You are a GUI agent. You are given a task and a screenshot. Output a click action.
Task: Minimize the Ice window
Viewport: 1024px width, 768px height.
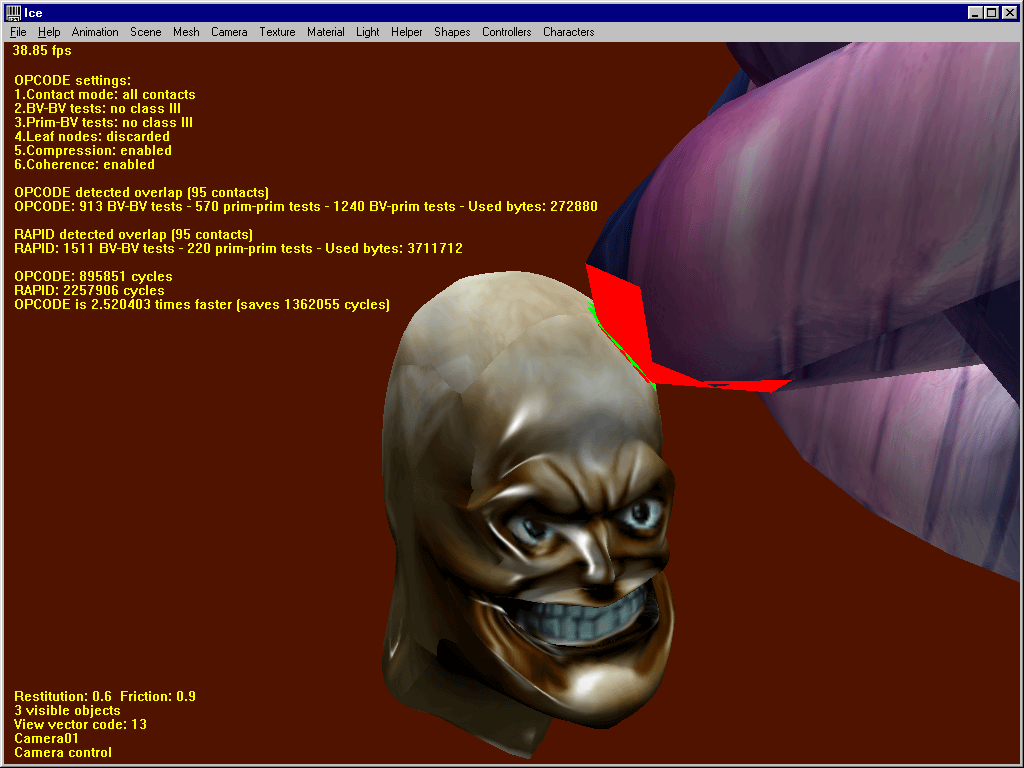click(974, 12)
